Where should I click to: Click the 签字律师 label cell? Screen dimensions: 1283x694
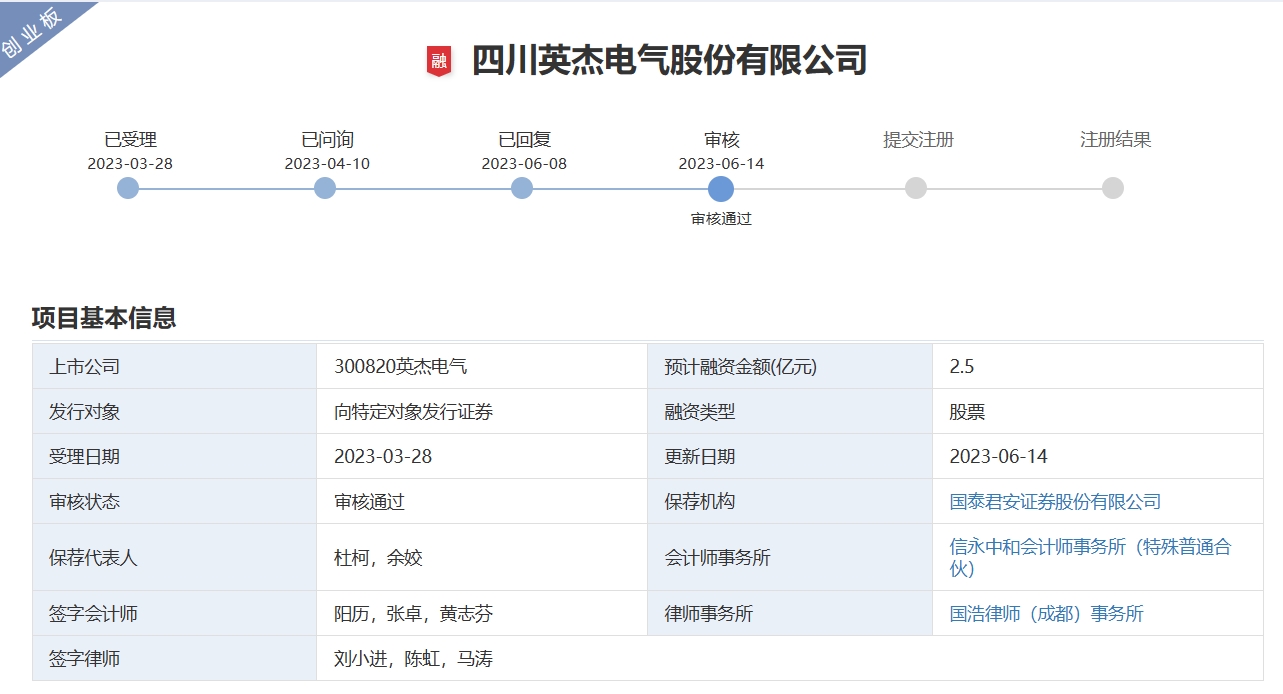174,658
